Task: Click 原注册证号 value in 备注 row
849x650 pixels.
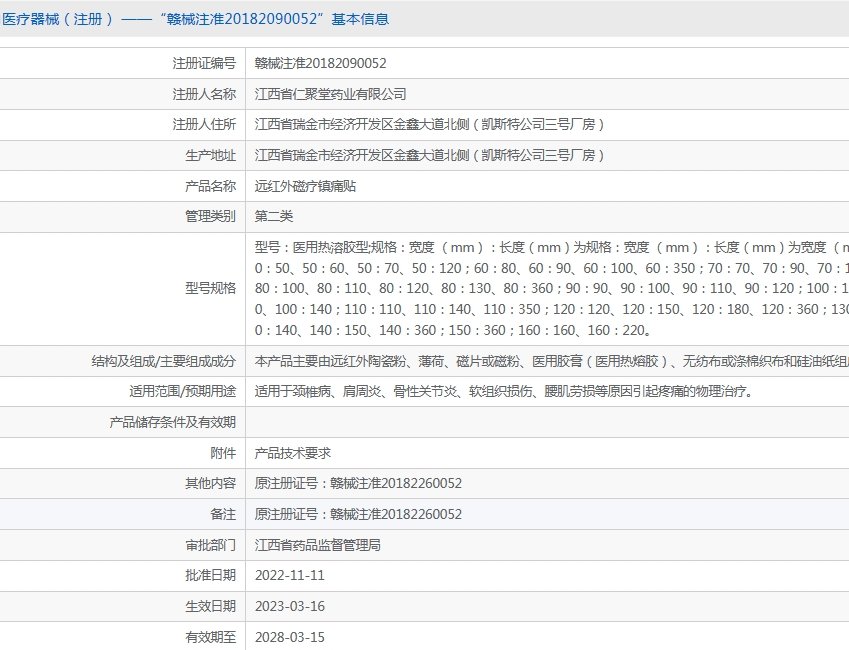Action: [x=358, y=514]
